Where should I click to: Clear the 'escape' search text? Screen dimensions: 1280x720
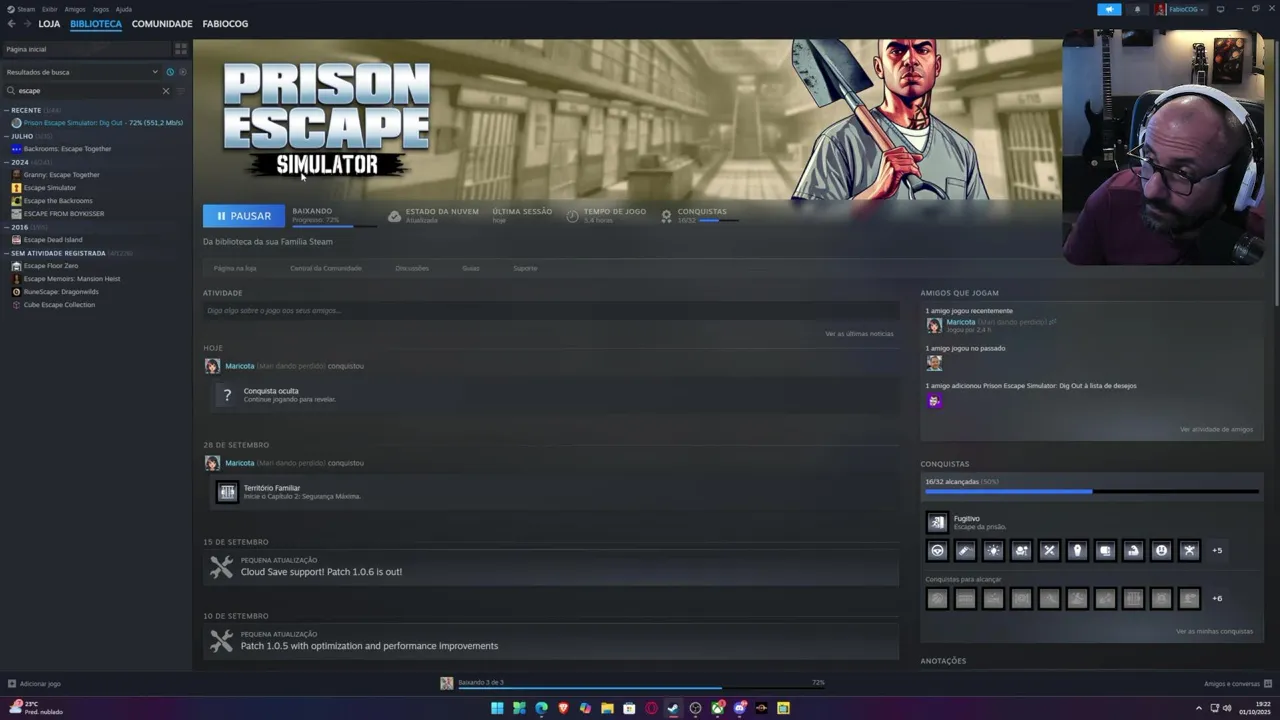[x=166, y=91]
